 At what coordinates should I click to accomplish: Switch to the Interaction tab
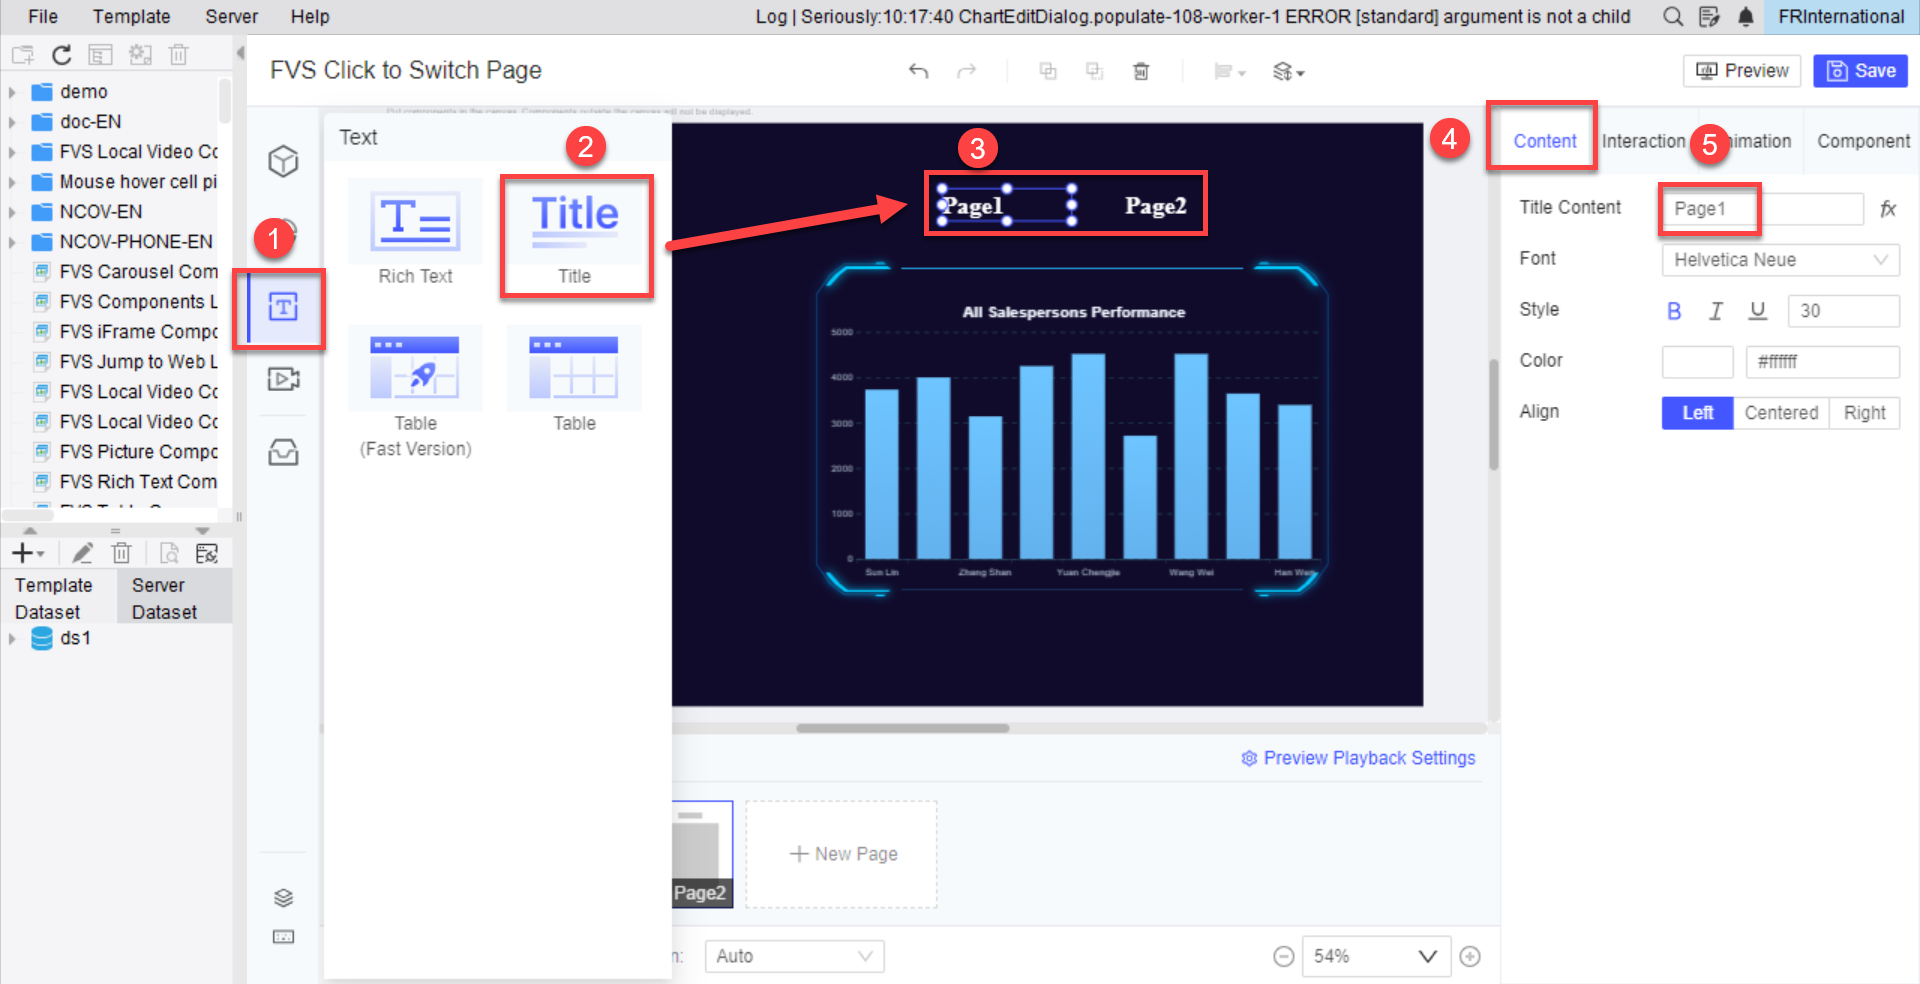(1643, 140)
